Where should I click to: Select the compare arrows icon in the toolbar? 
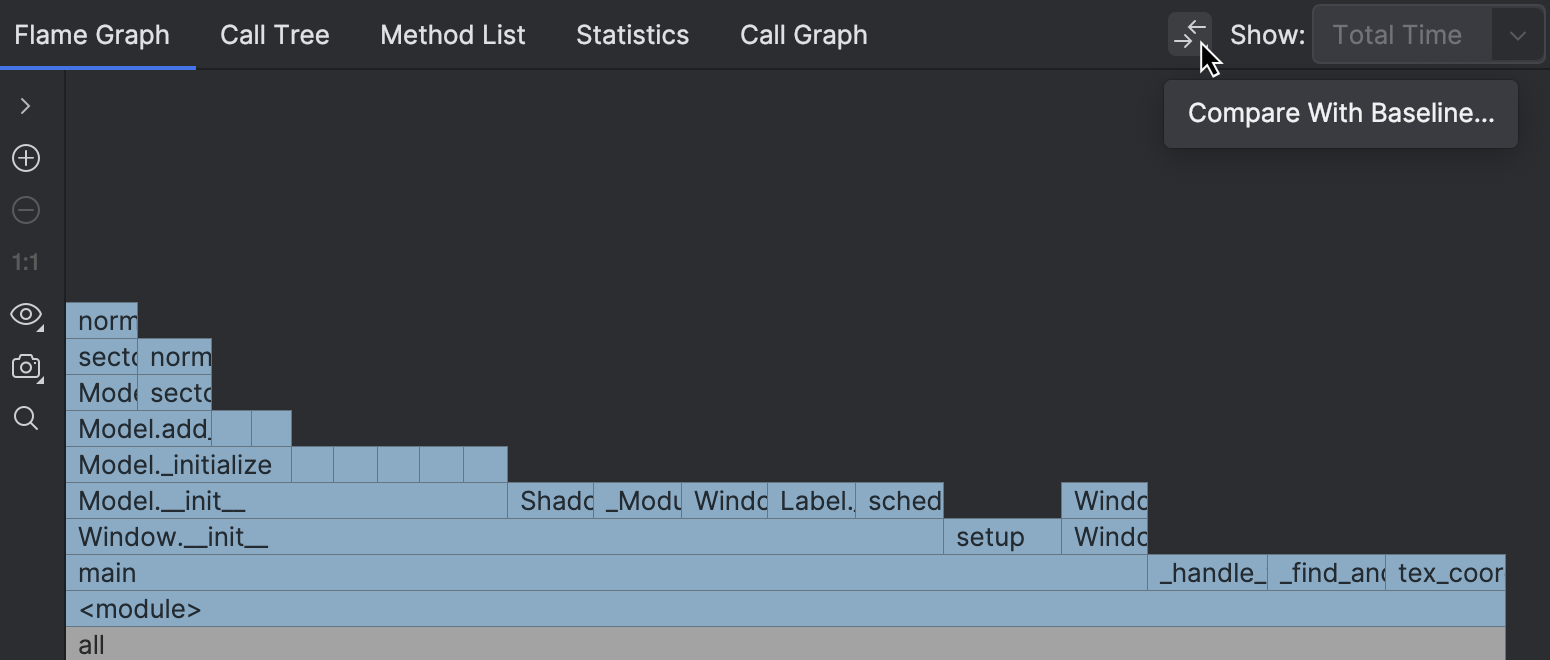[x=1189, y=33]
